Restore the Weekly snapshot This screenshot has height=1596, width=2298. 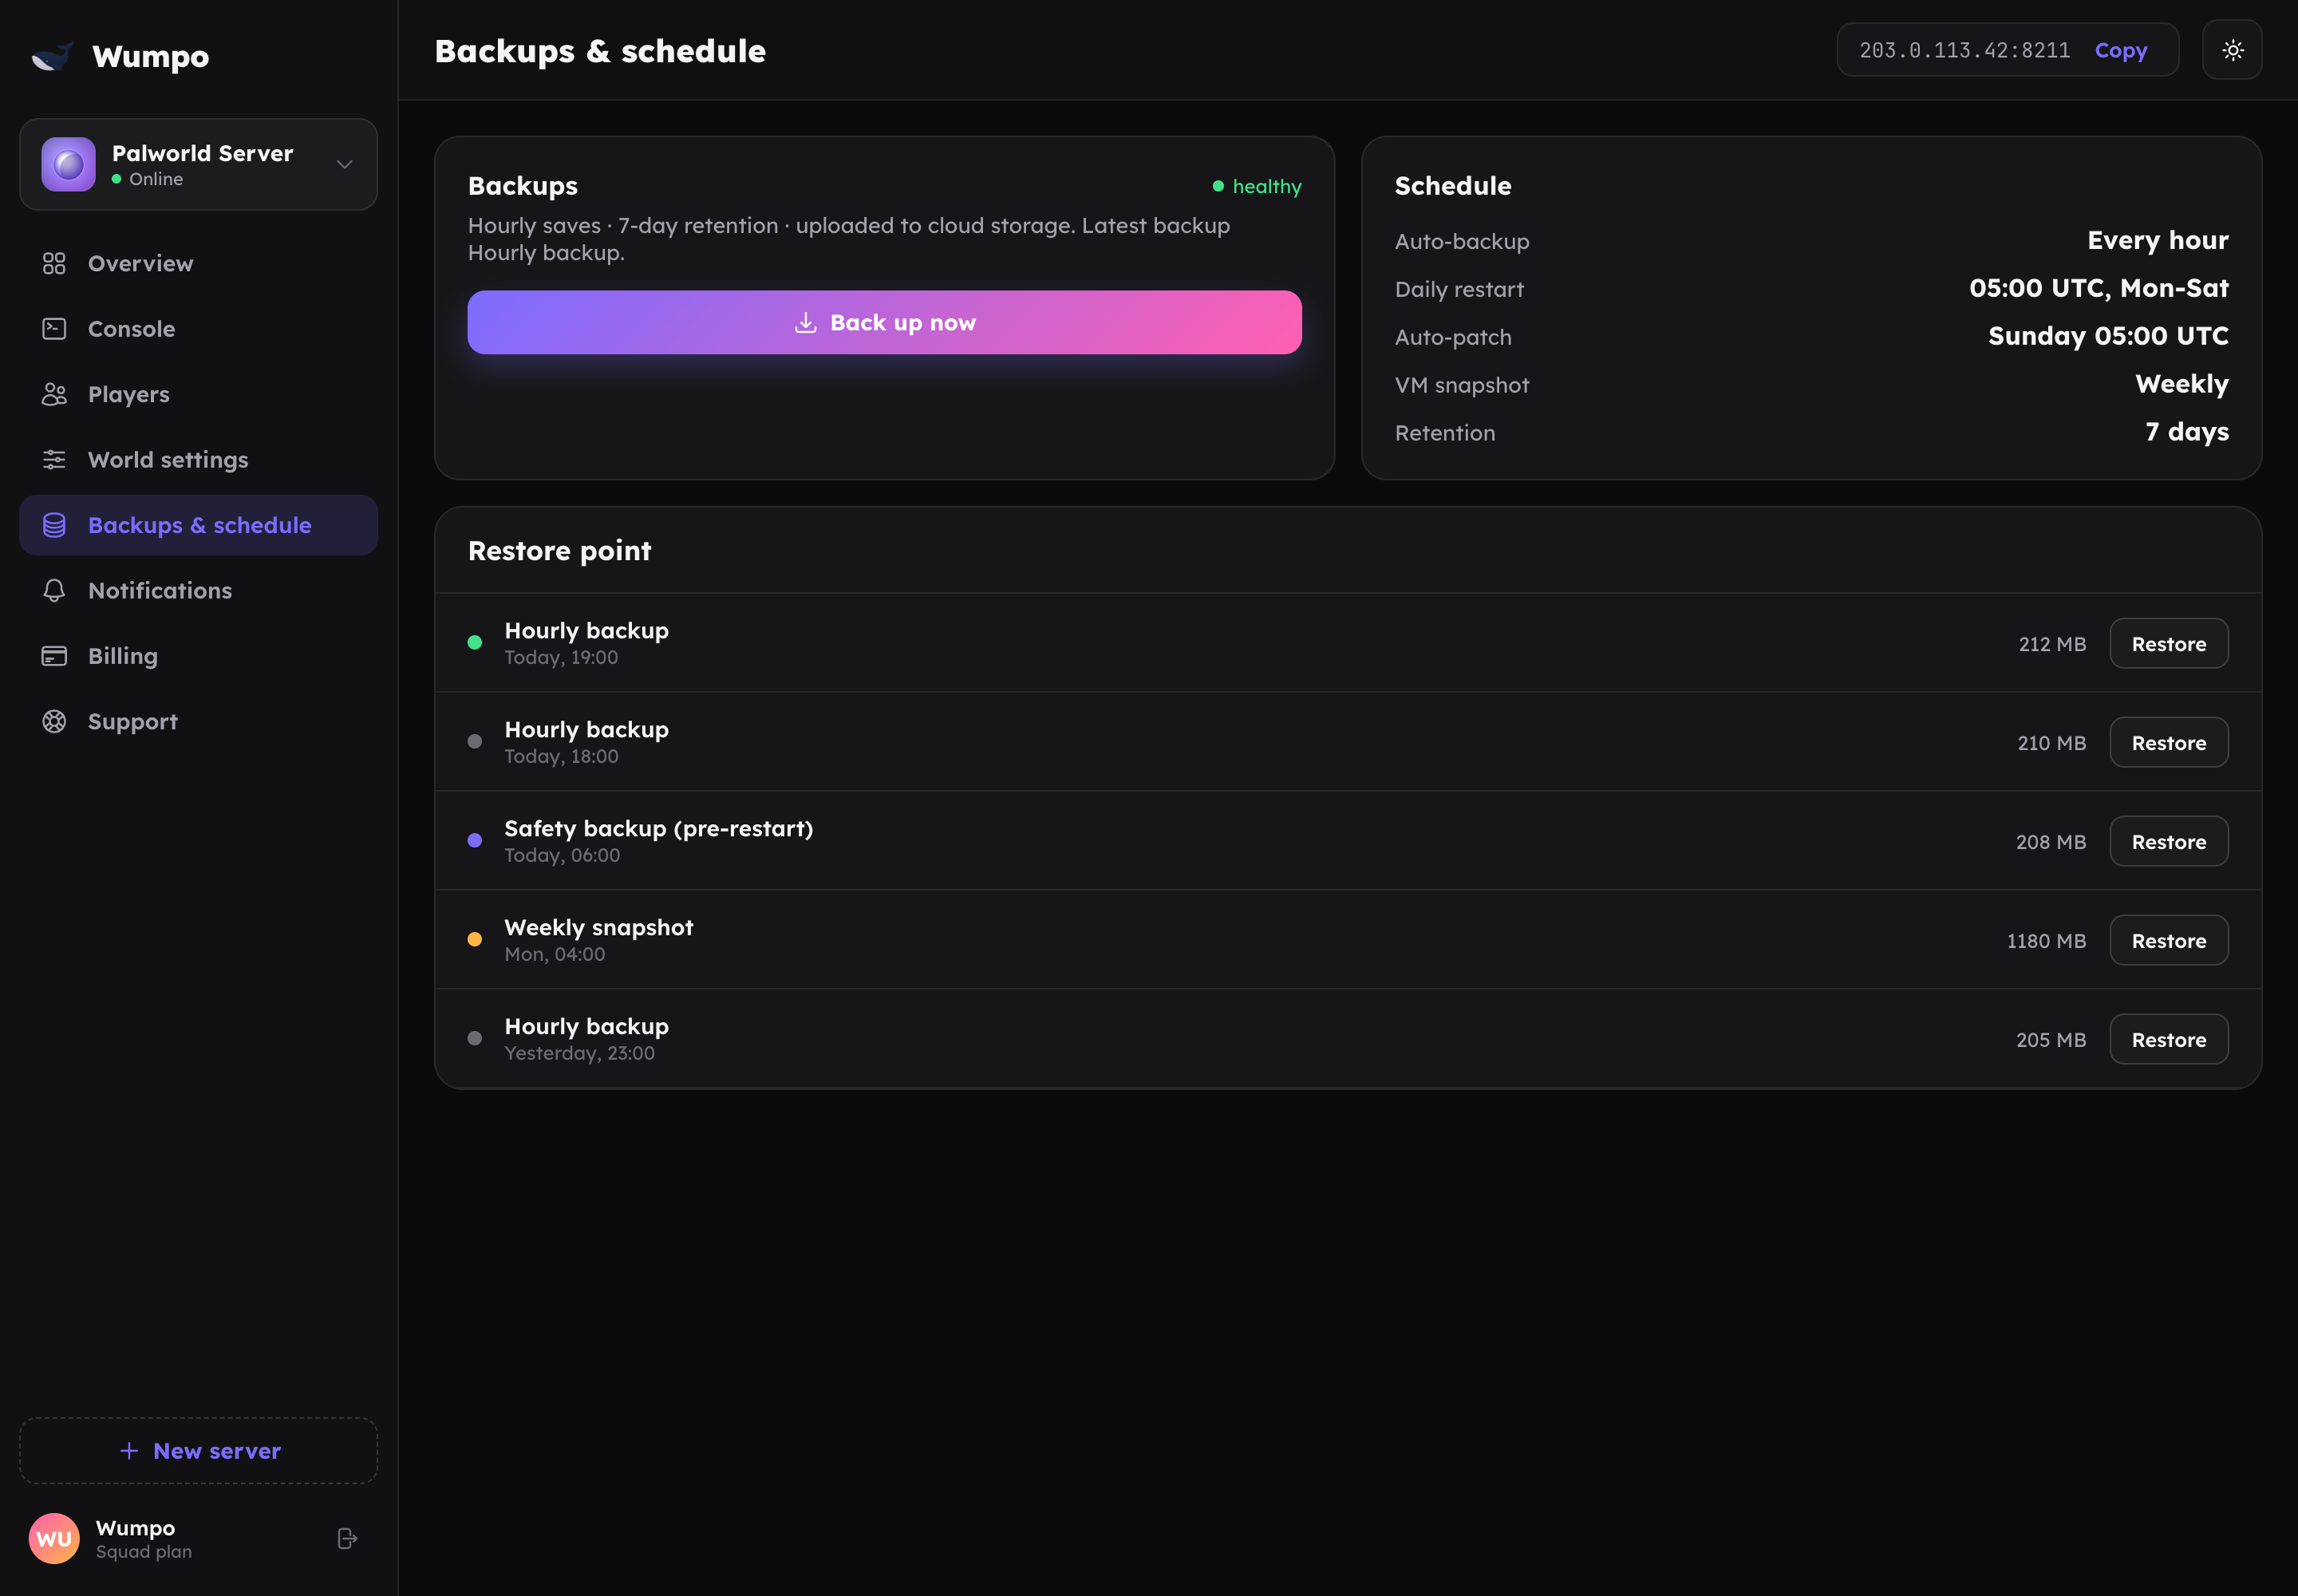click(2168, 941)
